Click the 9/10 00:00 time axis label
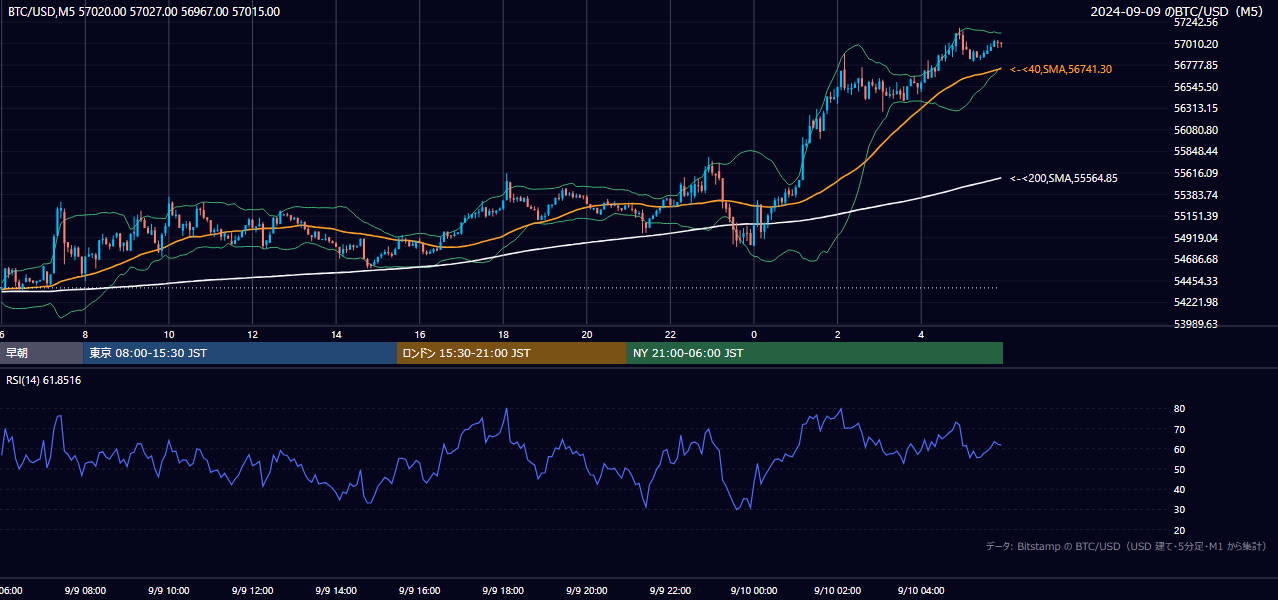 [x=754, y=591]
